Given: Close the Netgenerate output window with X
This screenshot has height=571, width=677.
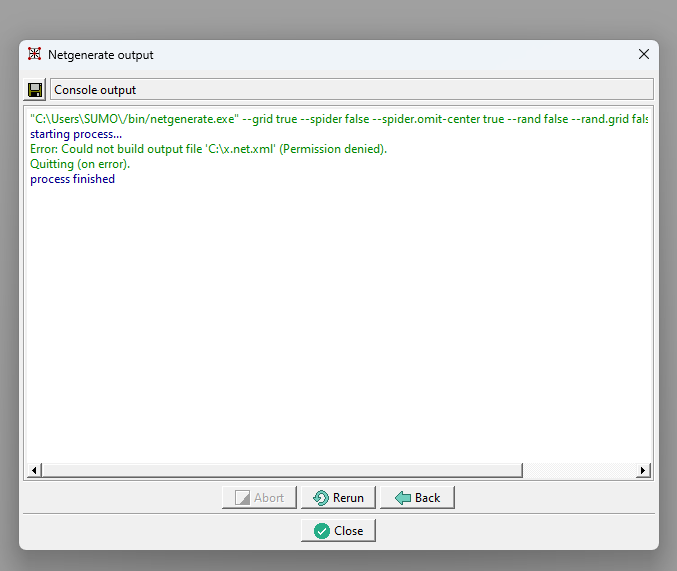Looking at the screenshot, I should 643,54.
